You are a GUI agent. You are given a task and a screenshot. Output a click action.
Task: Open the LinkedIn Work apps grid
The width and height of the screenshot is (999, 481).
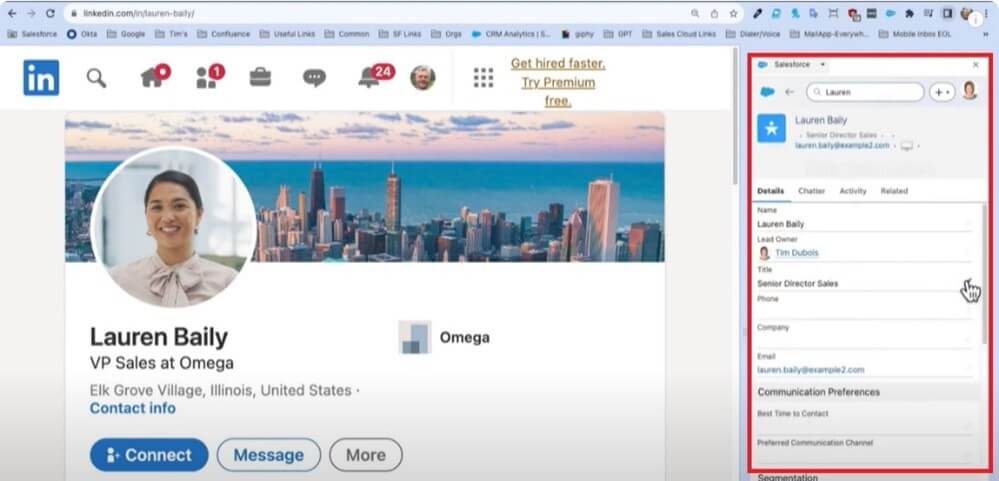(483, 78)
